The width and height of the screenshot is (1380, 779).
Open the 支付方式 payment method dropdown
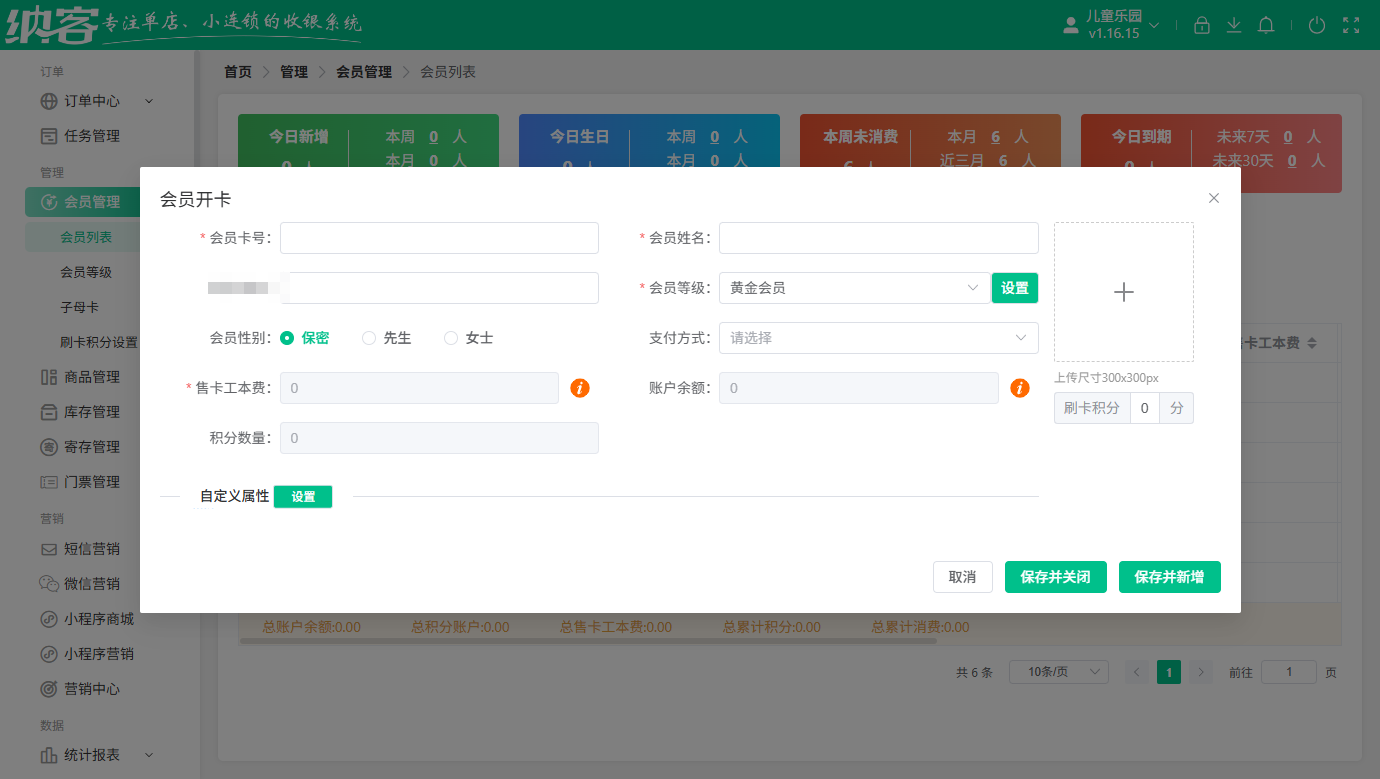pos(878,338)
